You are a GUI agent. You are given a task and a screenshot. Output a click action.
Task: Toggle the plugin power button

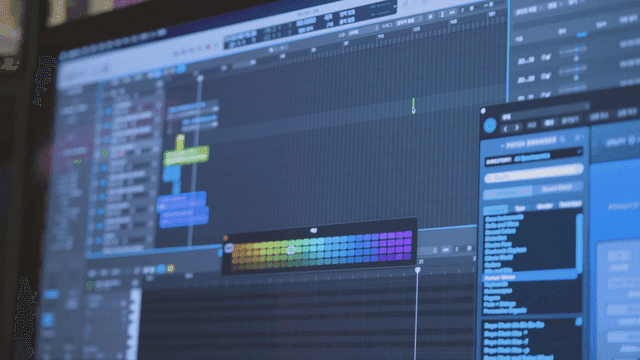490,125
